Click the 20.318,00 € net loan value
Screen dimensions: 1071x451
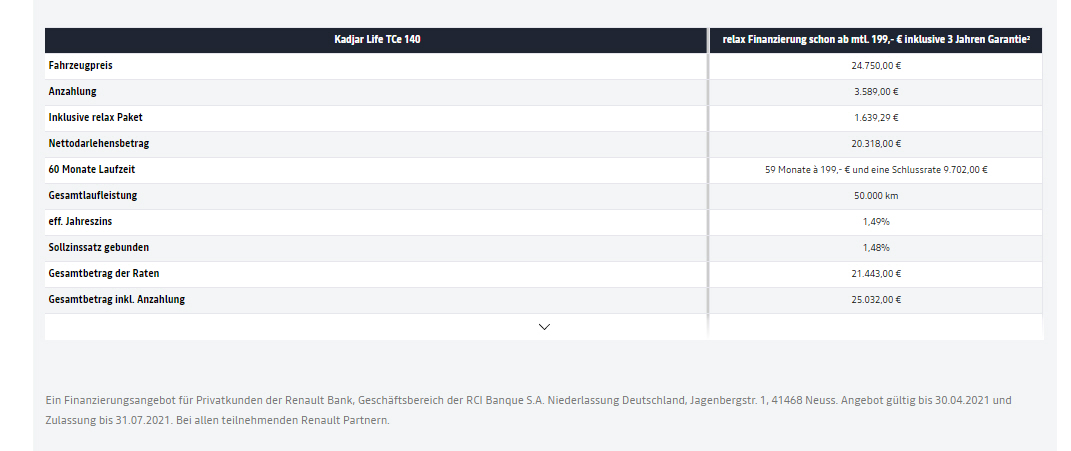[x=876, y=144]
